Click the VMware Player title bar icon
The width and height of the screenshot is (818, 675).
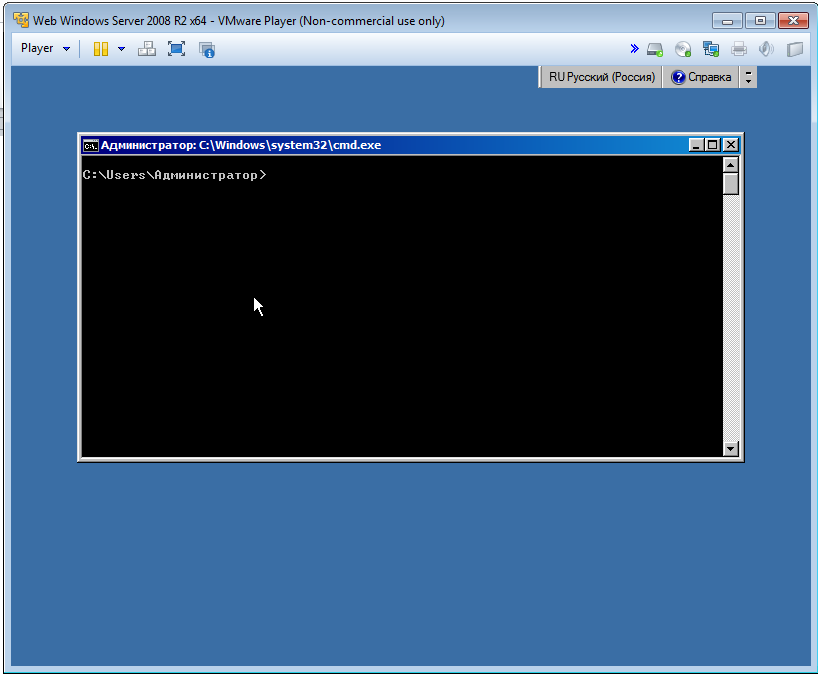(21, 20)
